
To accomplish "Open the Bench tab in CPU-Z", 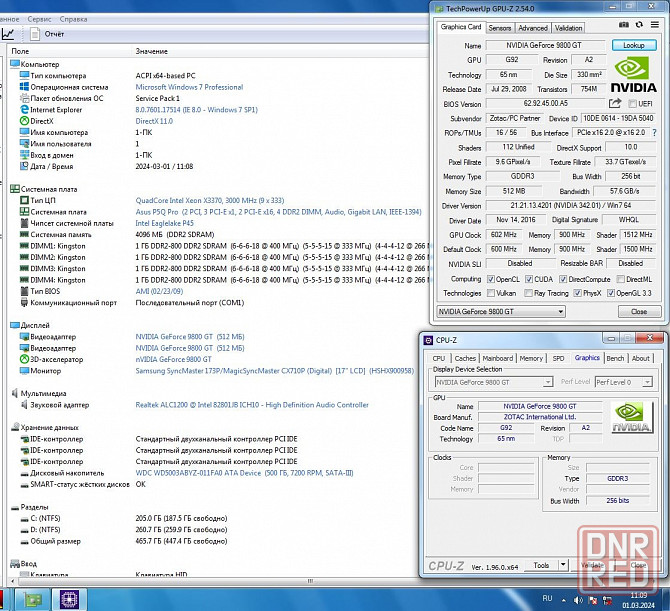I will click(x=615, y=358).
